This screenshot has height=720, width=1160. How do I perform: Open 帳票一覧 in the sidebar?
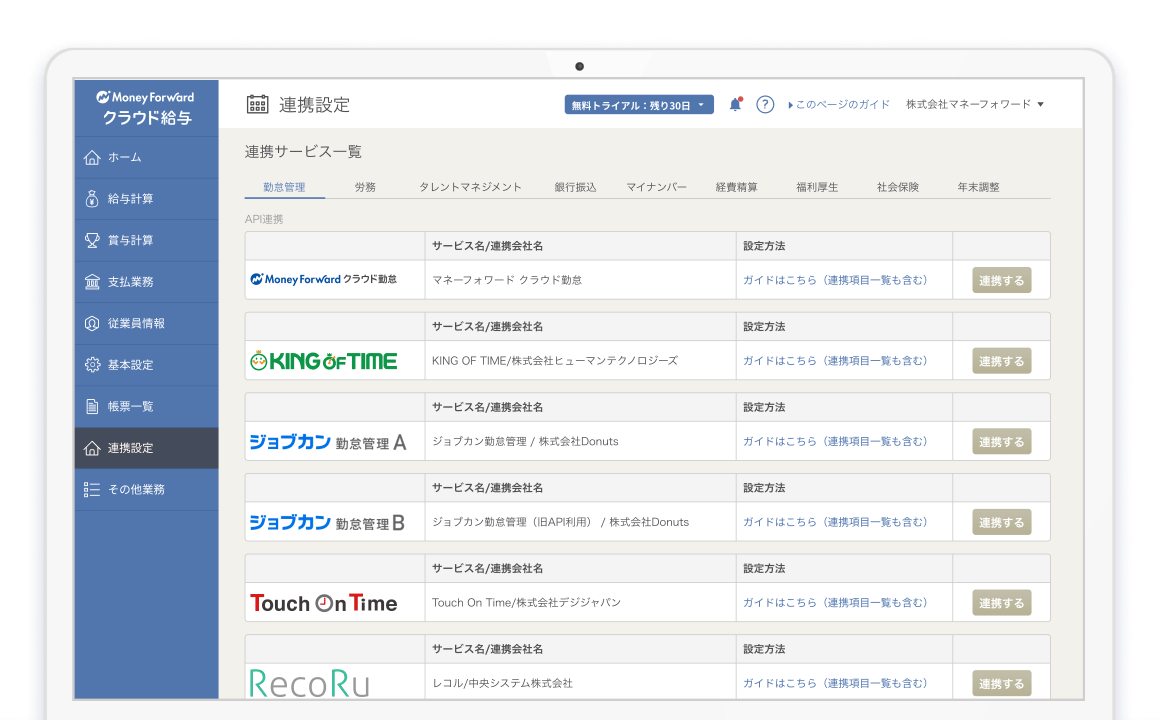pos(146,406)
